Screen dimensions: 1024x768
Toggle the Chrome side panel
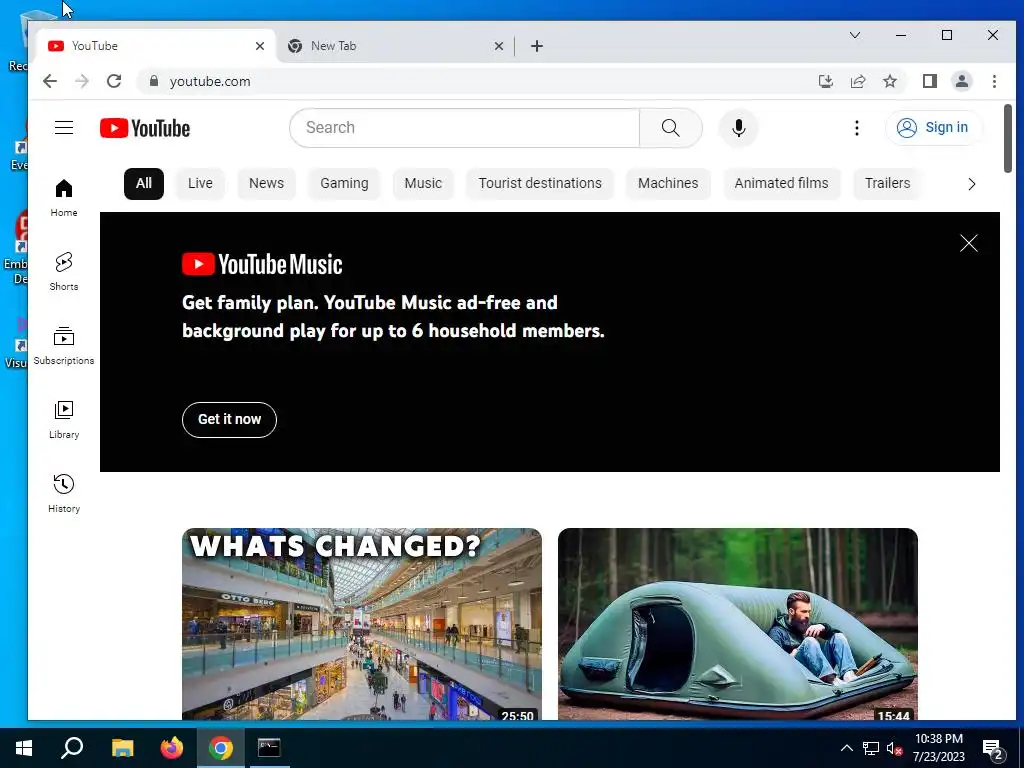click(x=930, y=81)
